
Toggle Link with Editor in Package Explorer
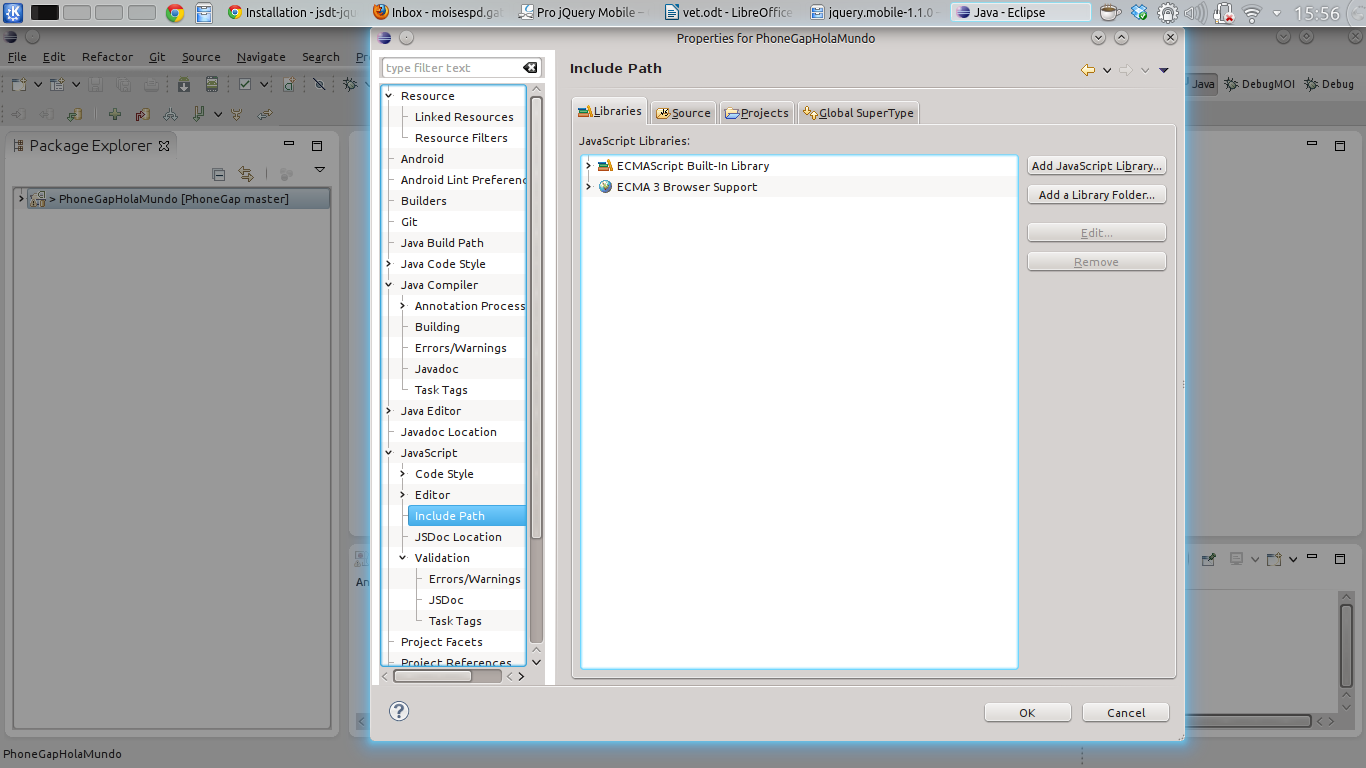(x=246, y=174)
